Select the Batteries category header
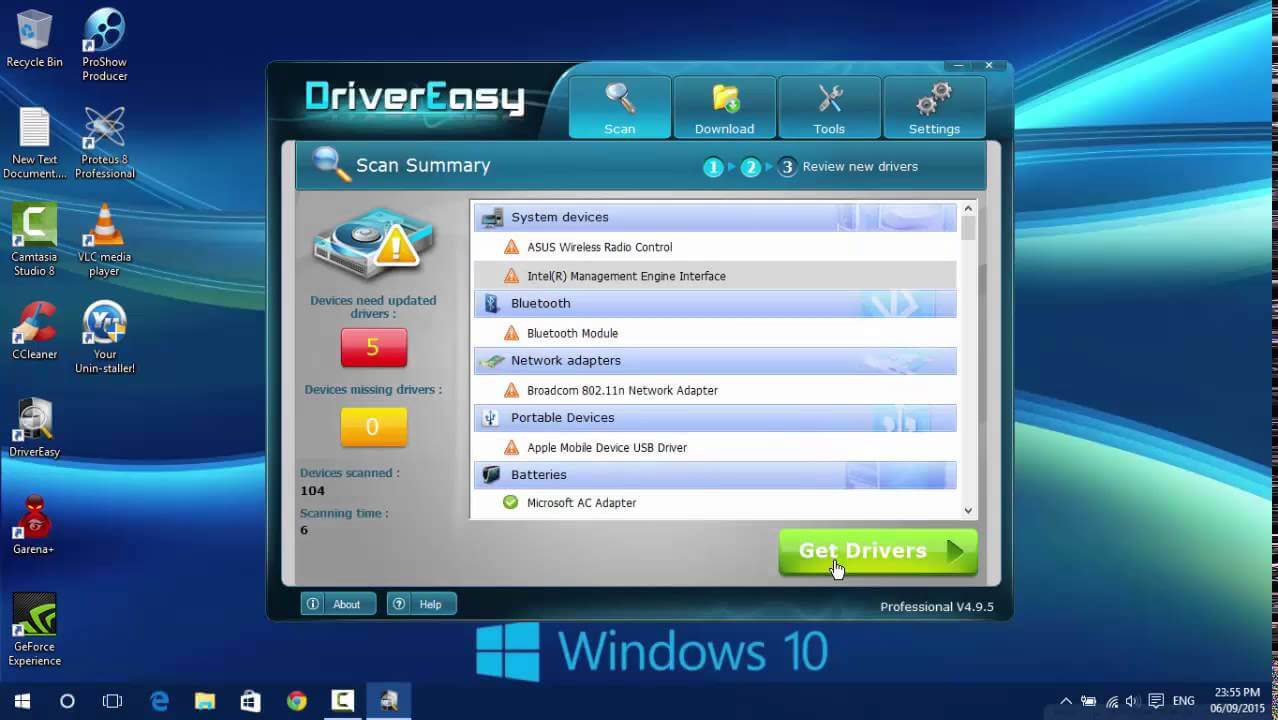Image resolution: width=1278 pixels, height=720 pixels. [715, 474]
